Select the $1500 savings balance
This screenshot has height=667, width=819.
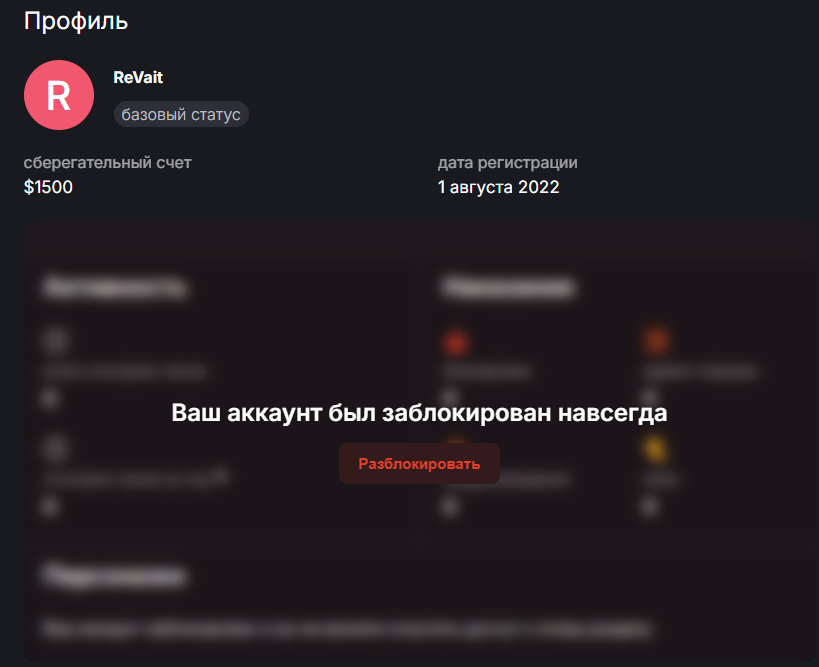pos(48,187)
